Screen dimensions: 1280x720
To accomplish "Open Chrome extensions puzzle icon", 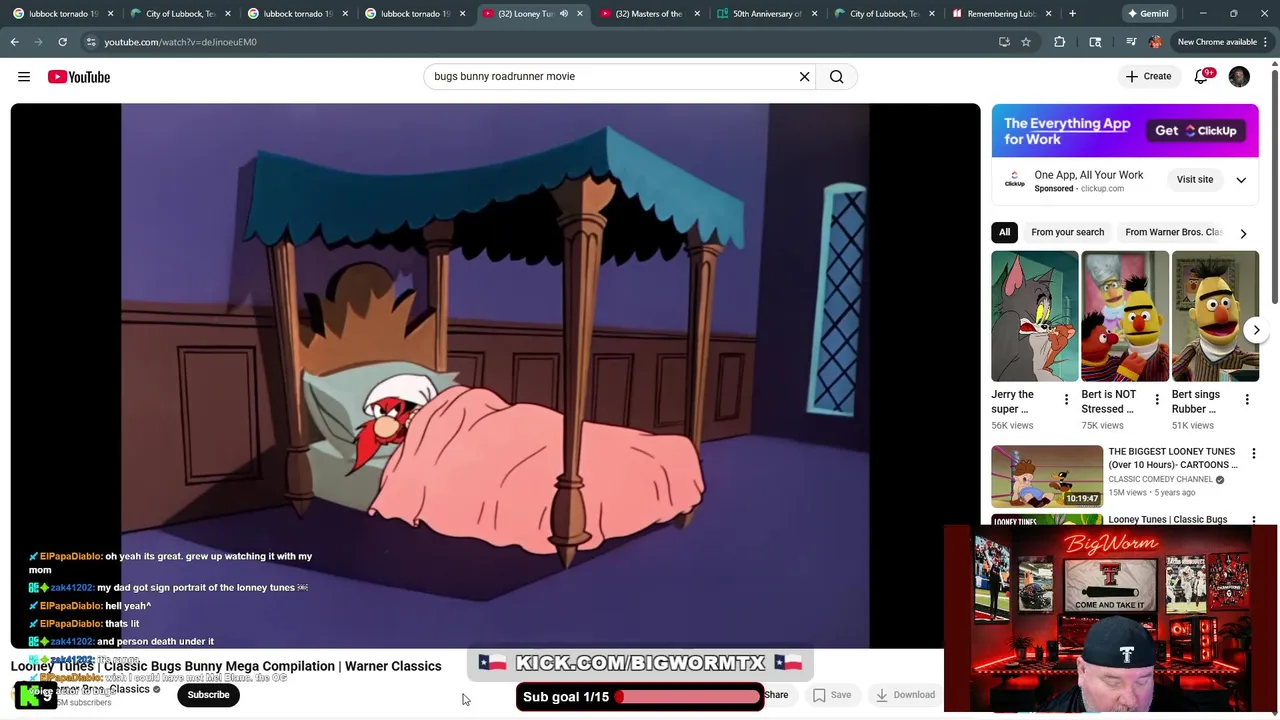I will pos(1060,42).
